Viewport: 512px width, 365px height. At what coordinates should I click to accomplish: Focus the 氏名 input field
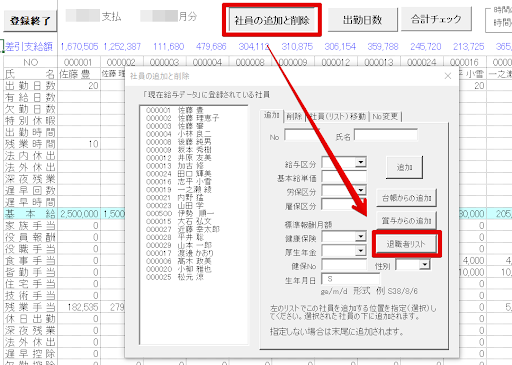[x=386, y=135]
